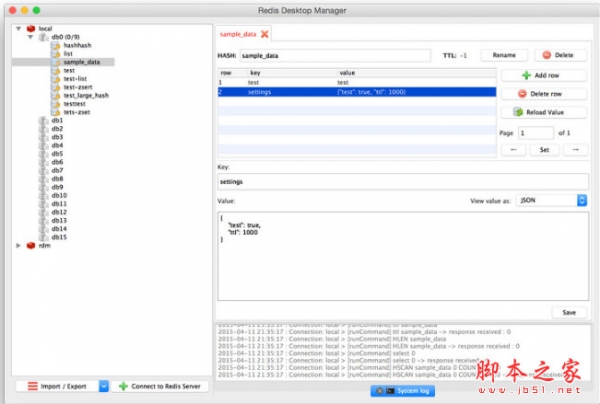Image resolution: width=600 pixels, height=404 pixels.
Task: Select the sample_data key in tree
Action: click(x=82, y=62)
